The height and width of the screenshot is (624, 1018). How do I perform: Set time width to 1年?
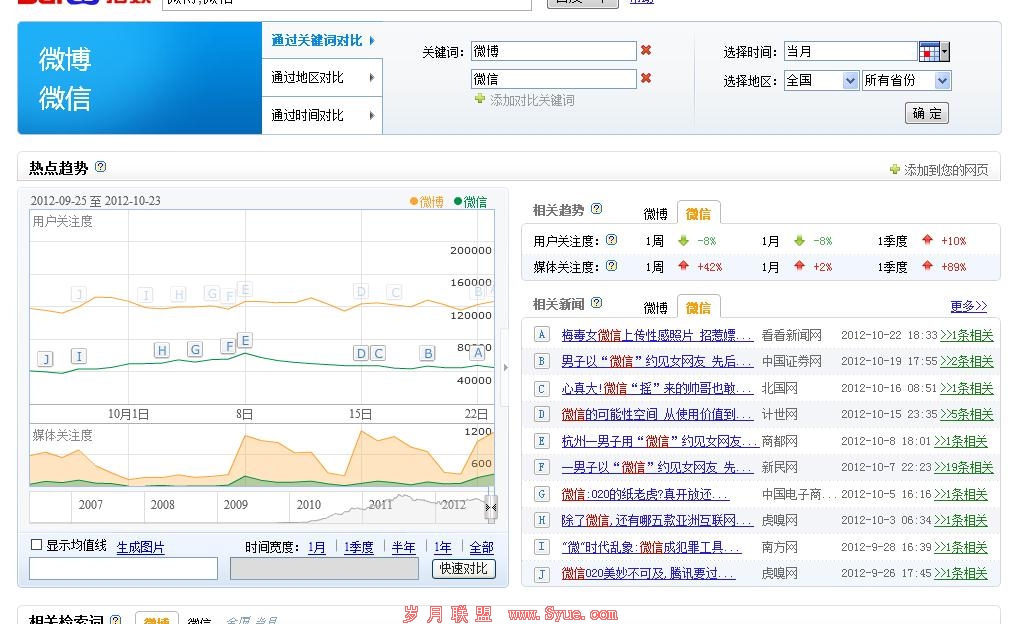click(443, 547)
